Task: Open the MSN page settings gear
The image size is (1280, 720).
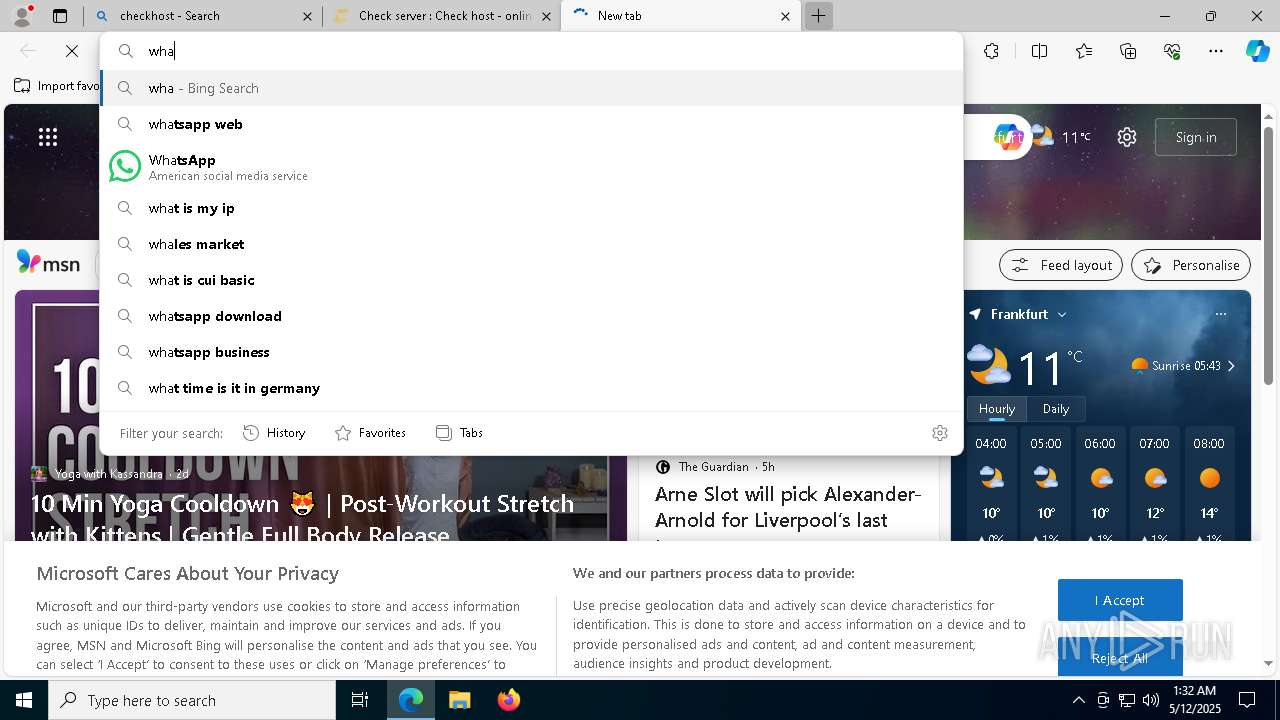Action: [x=1127, y=137]
